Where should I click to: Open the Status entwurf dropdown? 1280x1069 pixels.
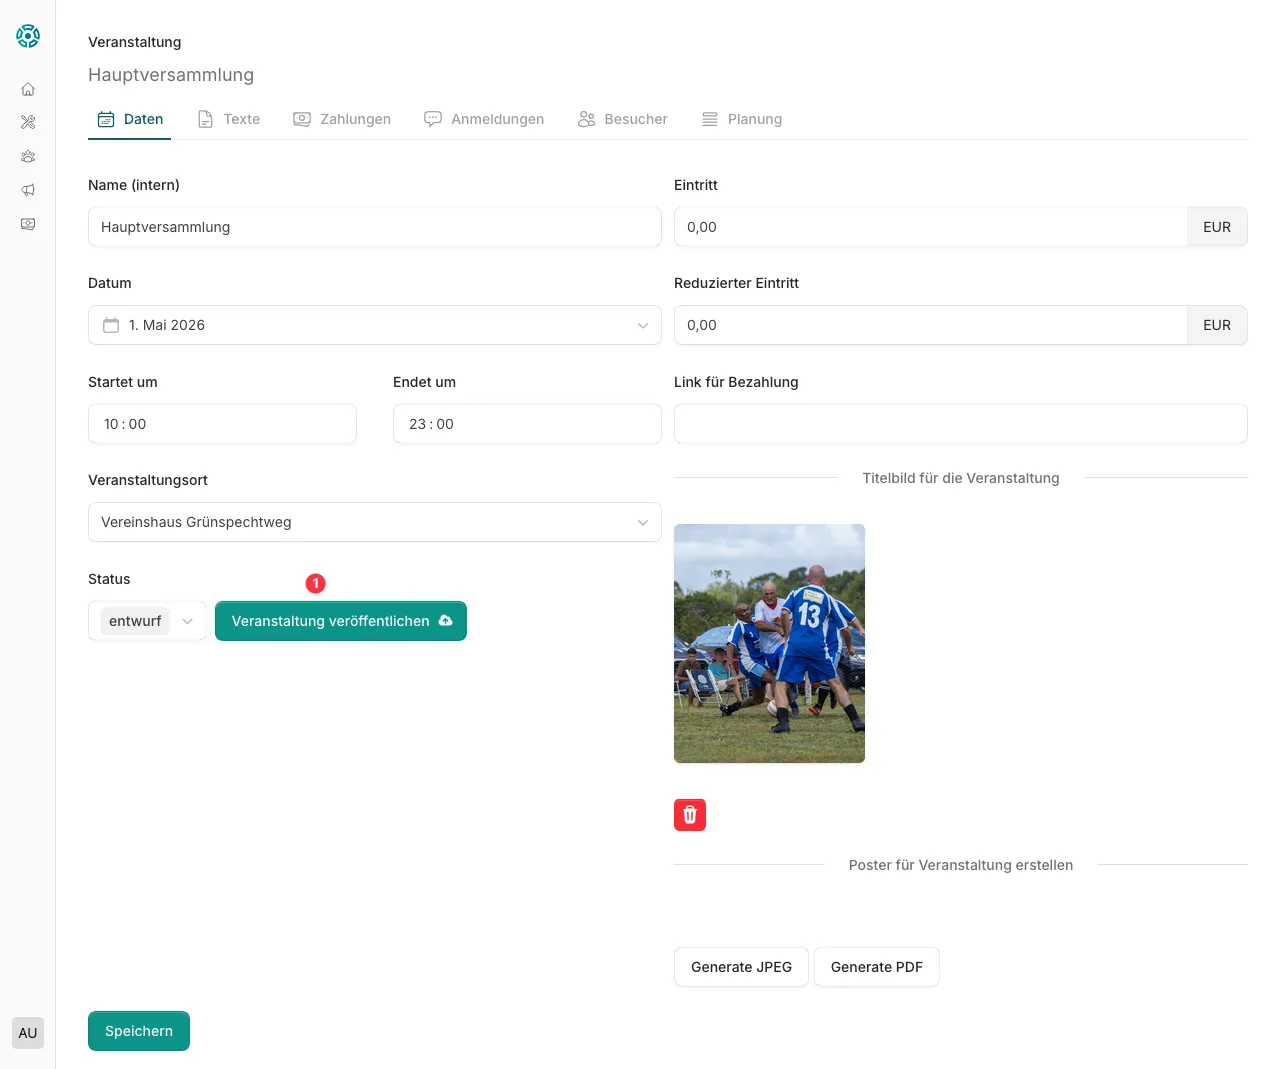click(x=148, y=621)
